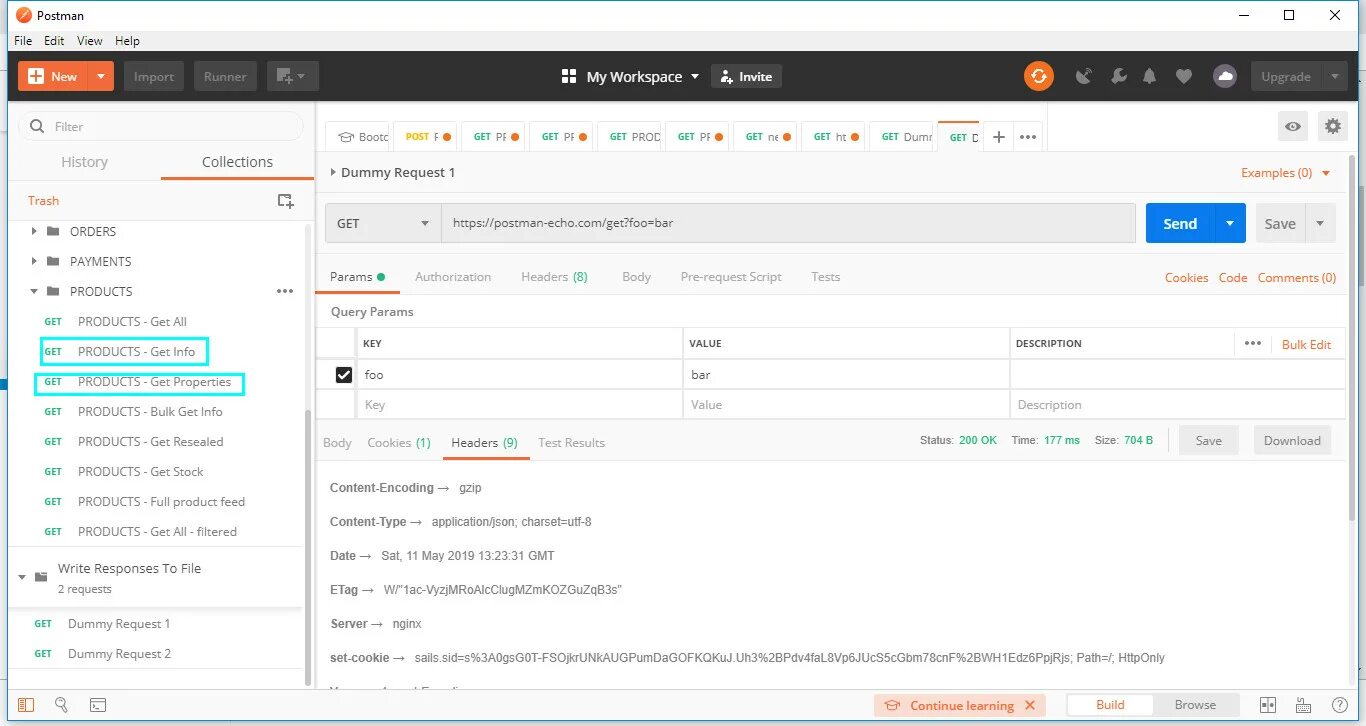Click the plus icon to open a new tab

click(x=998, y=137)
